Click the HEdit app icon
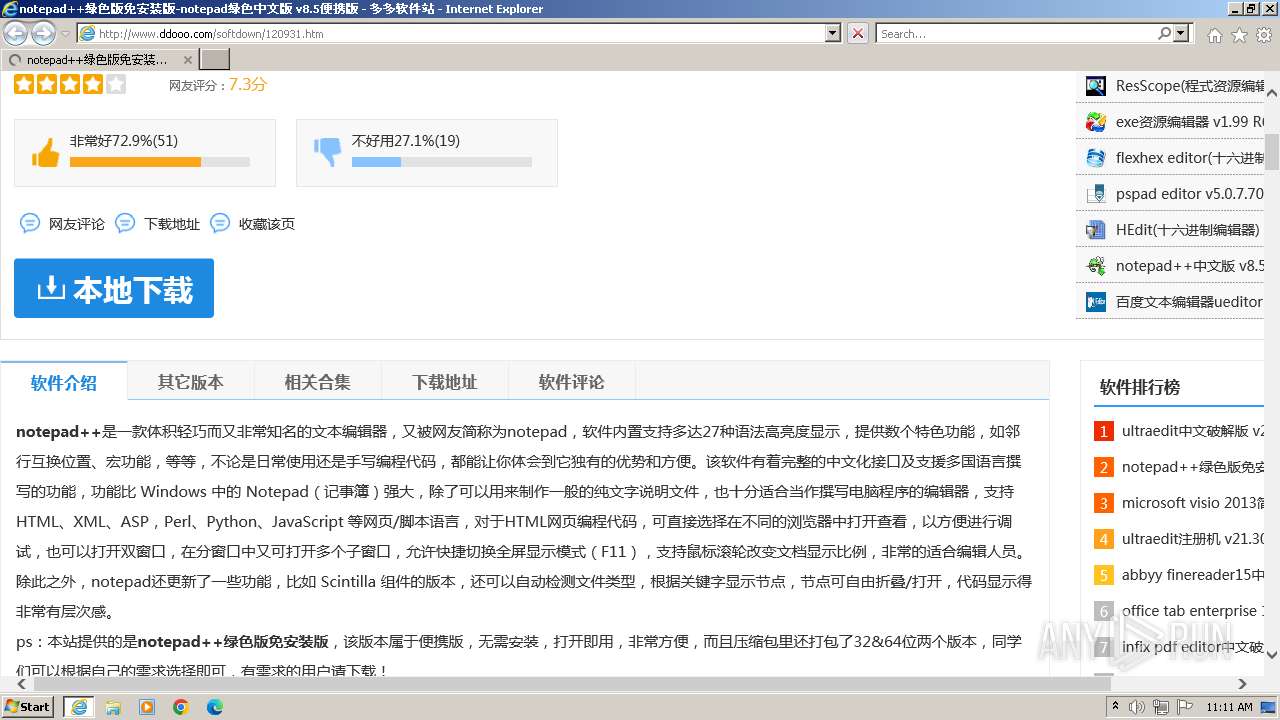The height and width of the screenshot is (720, 1280). (1096, 230)
